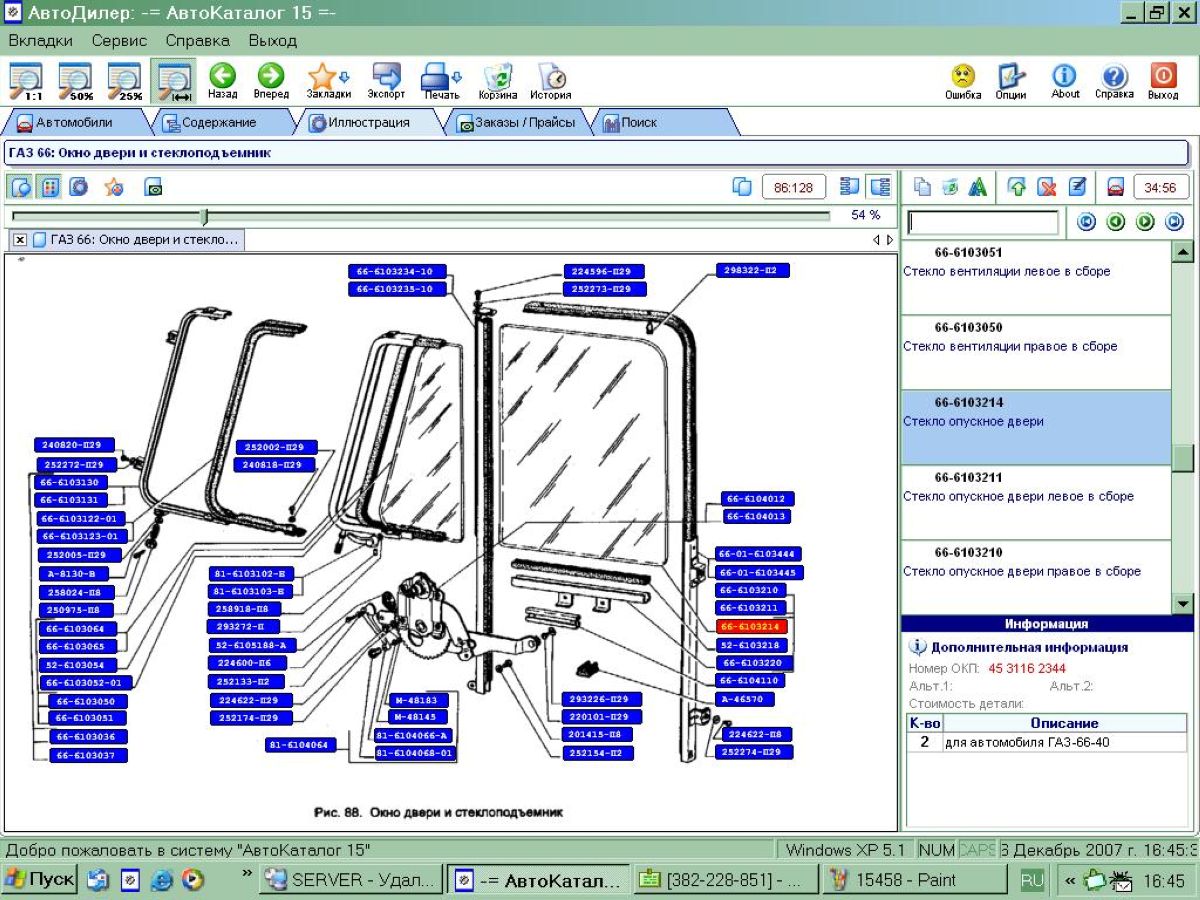Go back with the Назад button
This screenshot has height=900, width=1200.
coord(222,80)
